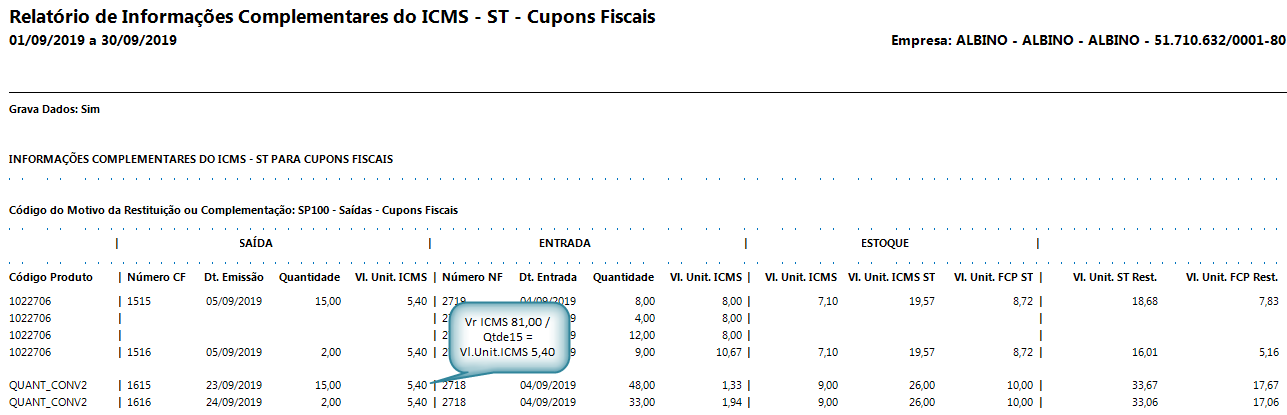Click the Empresa ALBINO company text
The width and height of the screenshot is (1287, 415).
tap(1088, 41)
